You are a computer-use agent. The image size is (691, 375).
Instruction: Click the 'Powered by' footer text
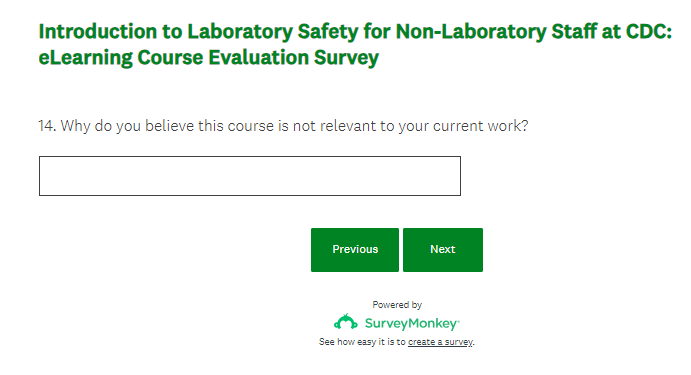pyautogui.click(x=397, y=304)
